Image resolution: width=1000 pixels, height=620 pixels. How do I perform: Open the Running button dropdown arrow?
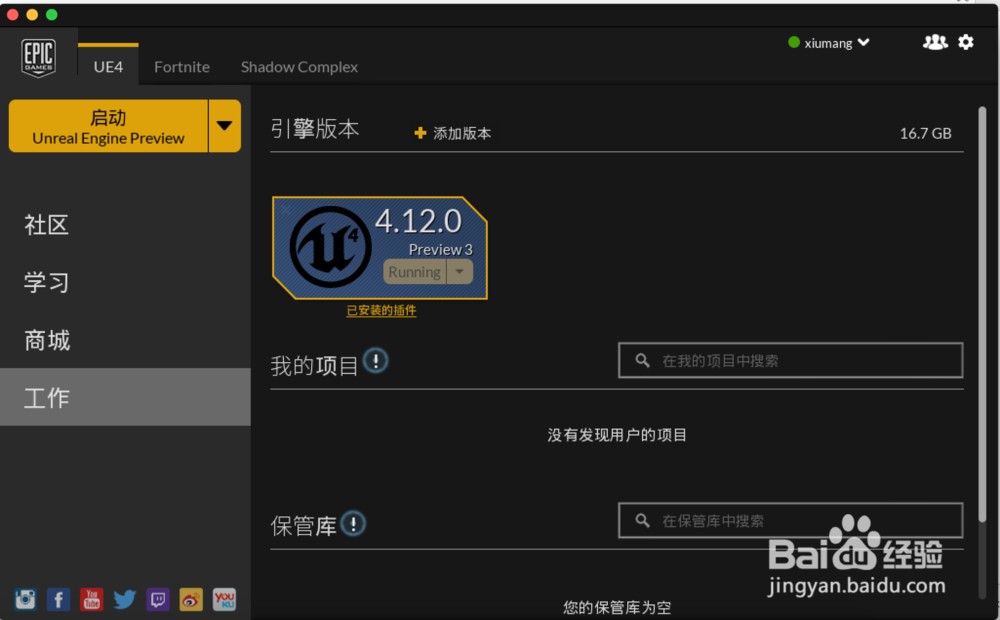[x=460, y=272]
